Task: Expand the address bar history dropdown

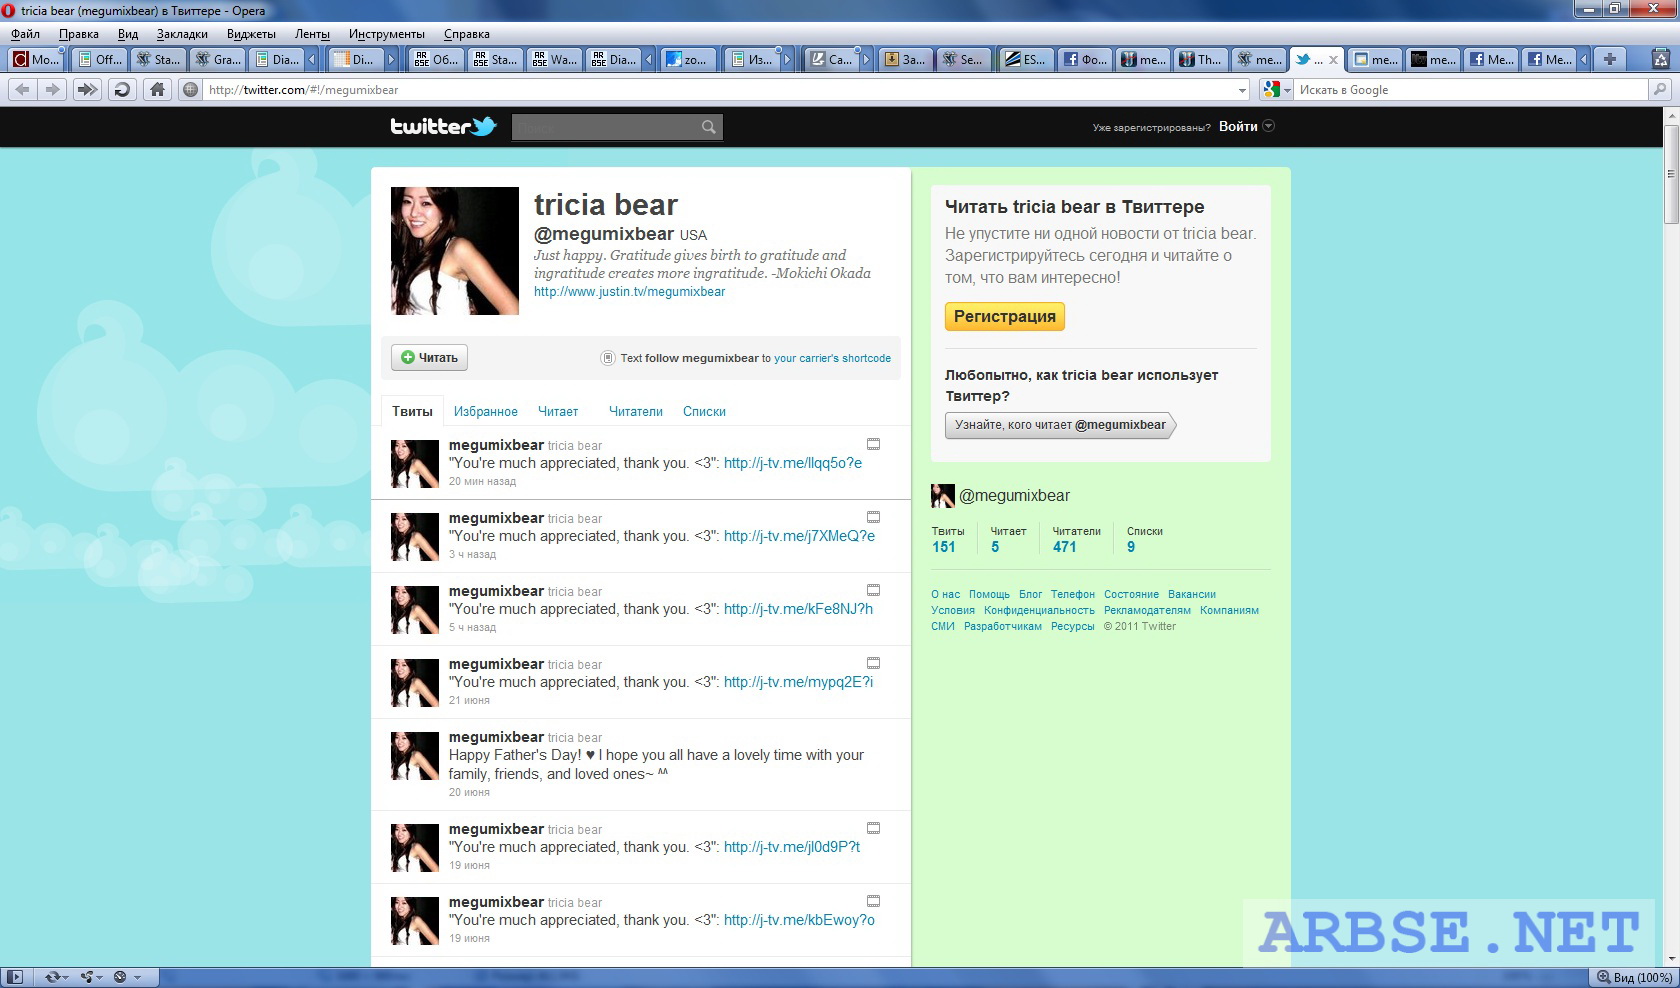Action: click(x=1242, y=90)
